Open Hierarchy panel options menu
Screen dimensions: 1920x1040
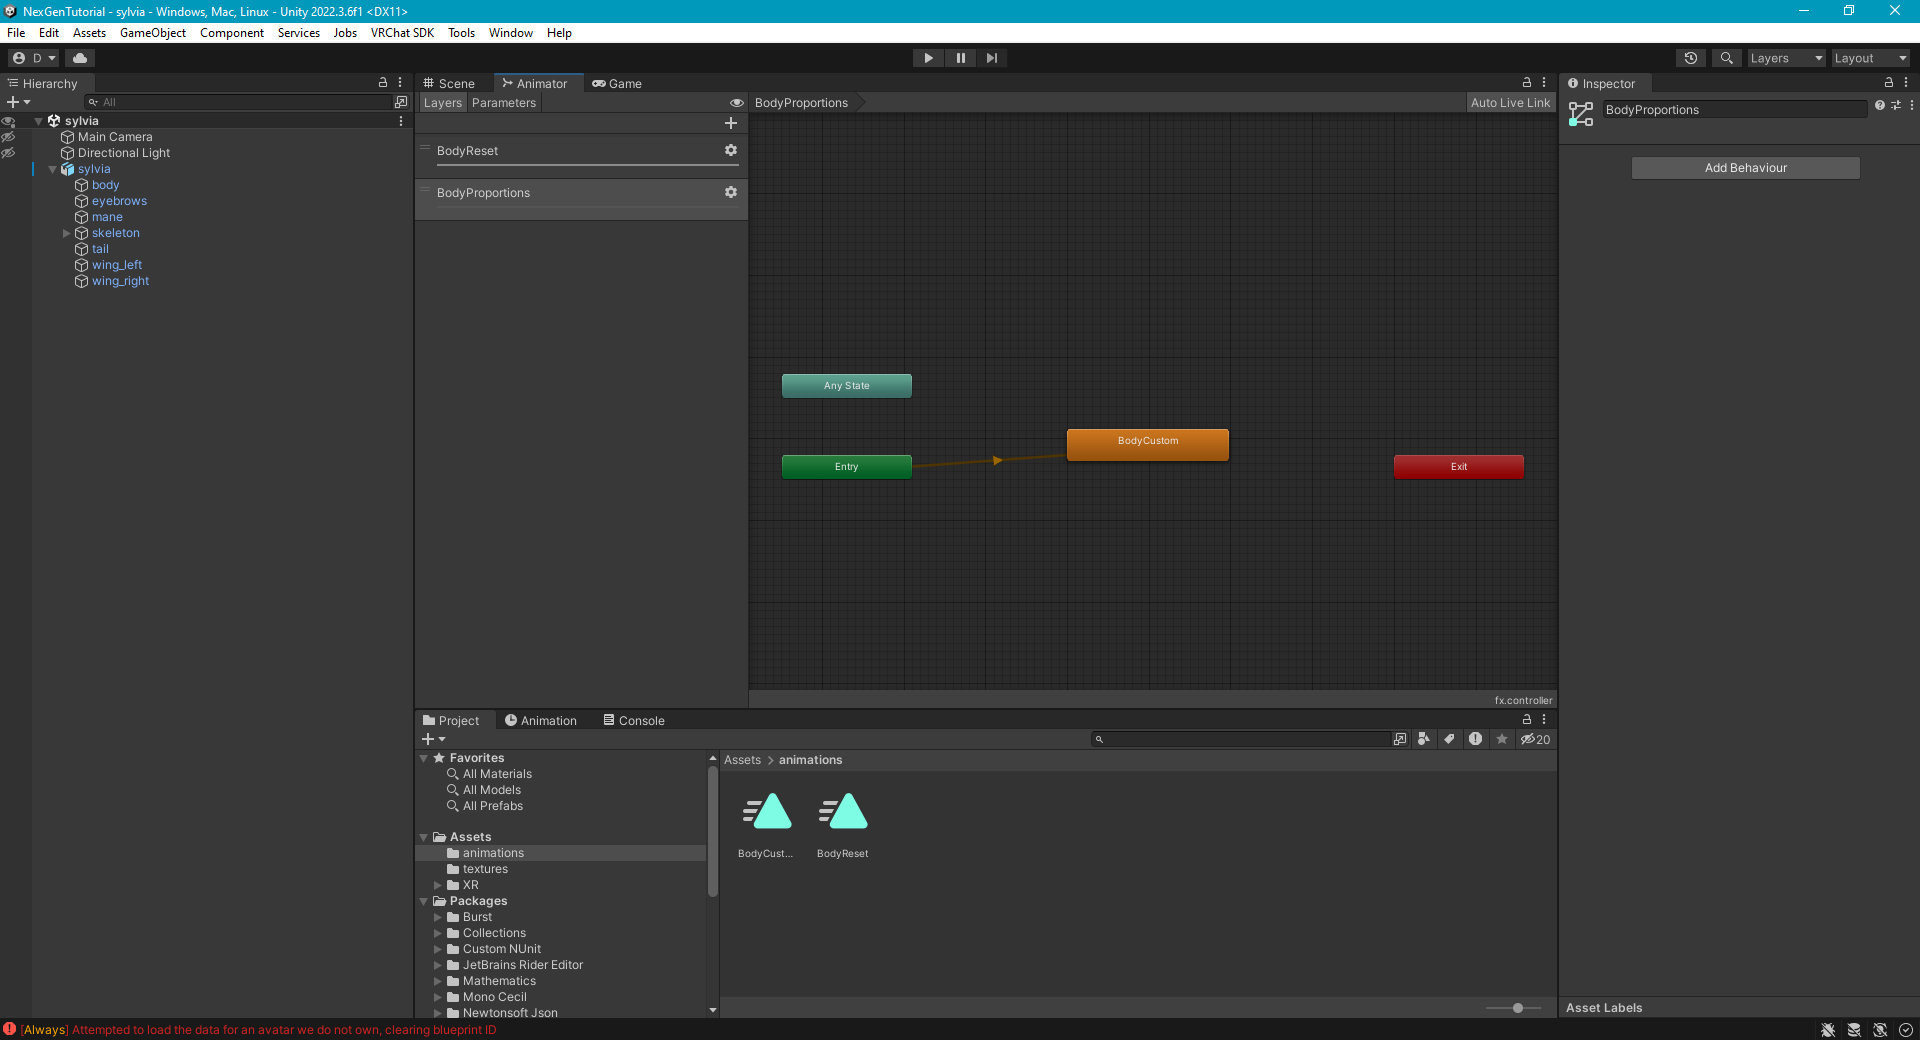click(x=400, y=83)
